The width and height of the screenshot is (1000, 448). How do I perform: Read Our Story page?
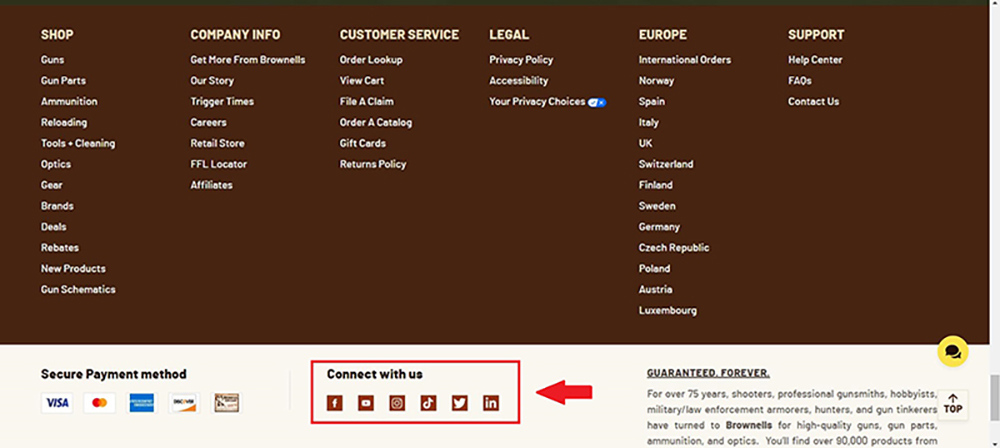pyautogui.click(x=212, y=81)
